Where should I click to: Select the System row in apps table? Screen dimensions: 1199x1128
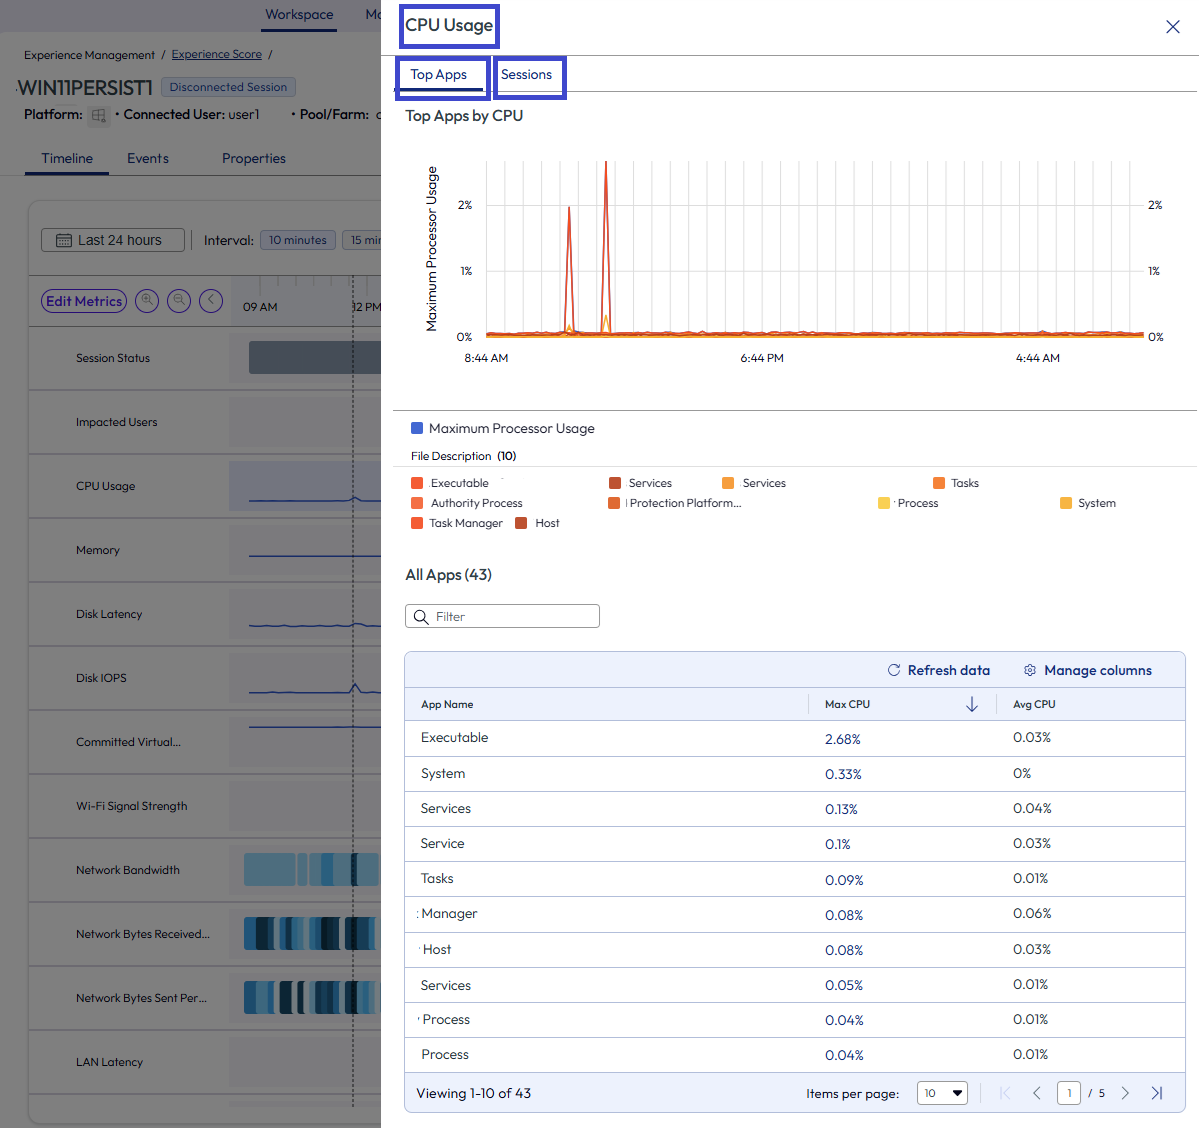pos(794,774)
